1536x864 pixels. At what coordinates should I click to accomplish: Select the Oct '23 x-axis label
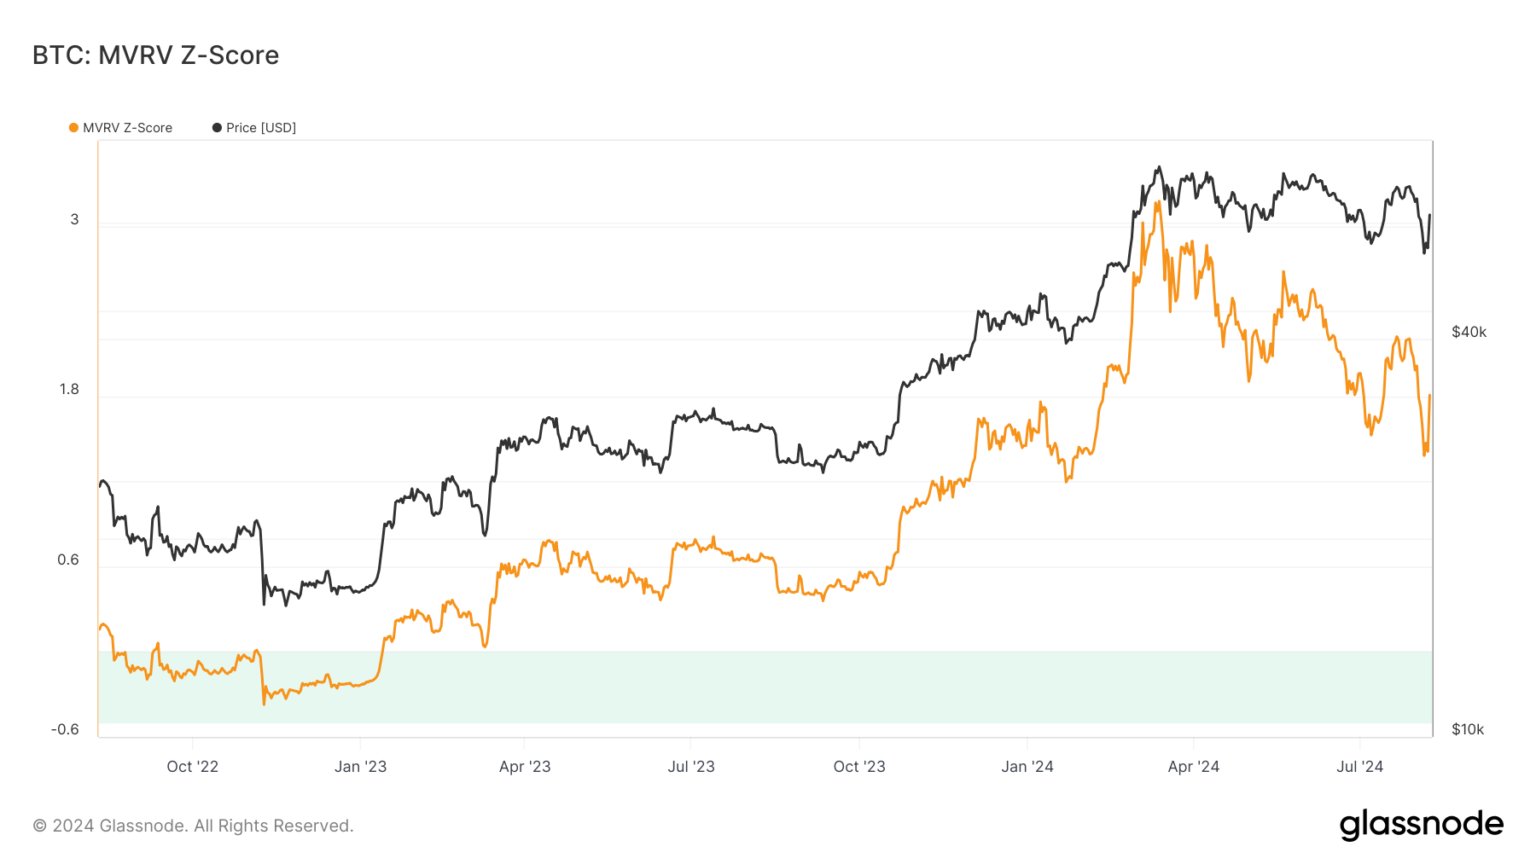859,767
